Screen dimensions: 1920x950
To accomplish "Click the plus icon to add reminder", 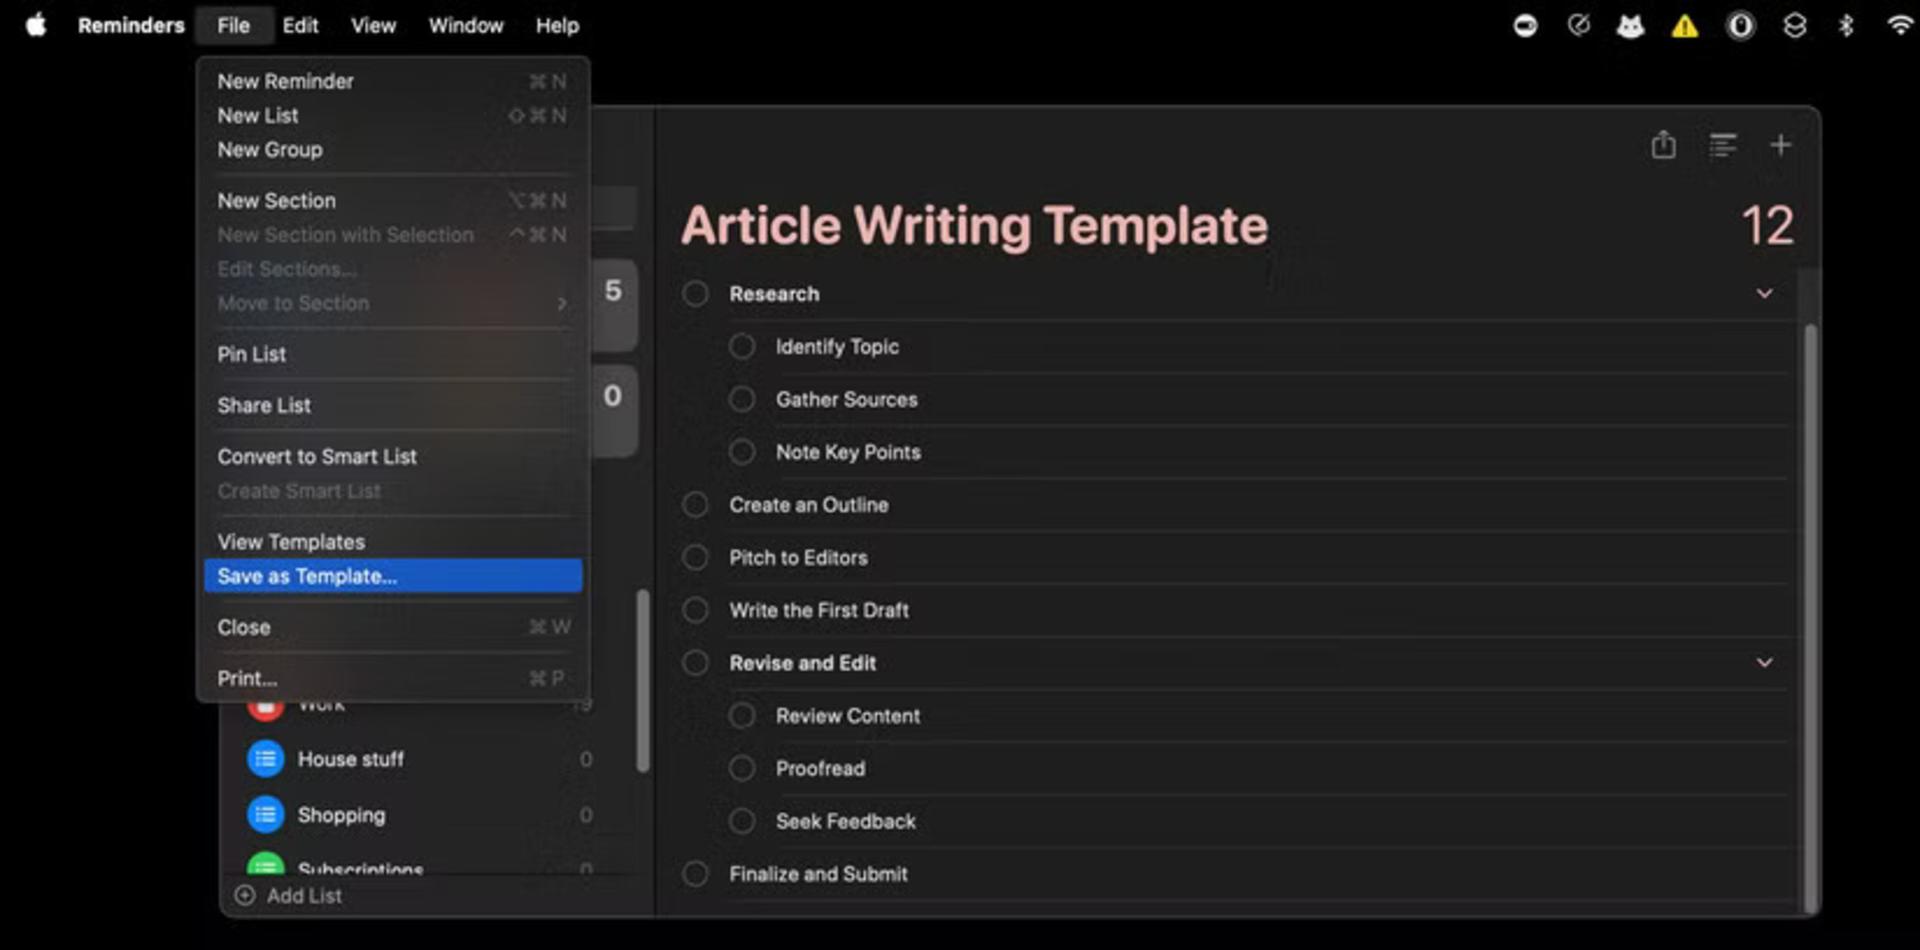I will pos(1780,145).
